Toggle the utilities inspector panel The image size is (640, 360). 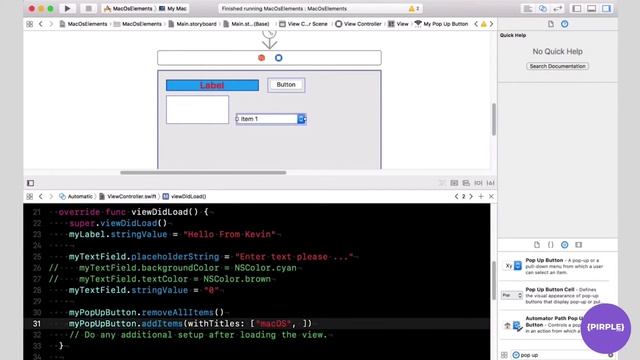(607, 9)
